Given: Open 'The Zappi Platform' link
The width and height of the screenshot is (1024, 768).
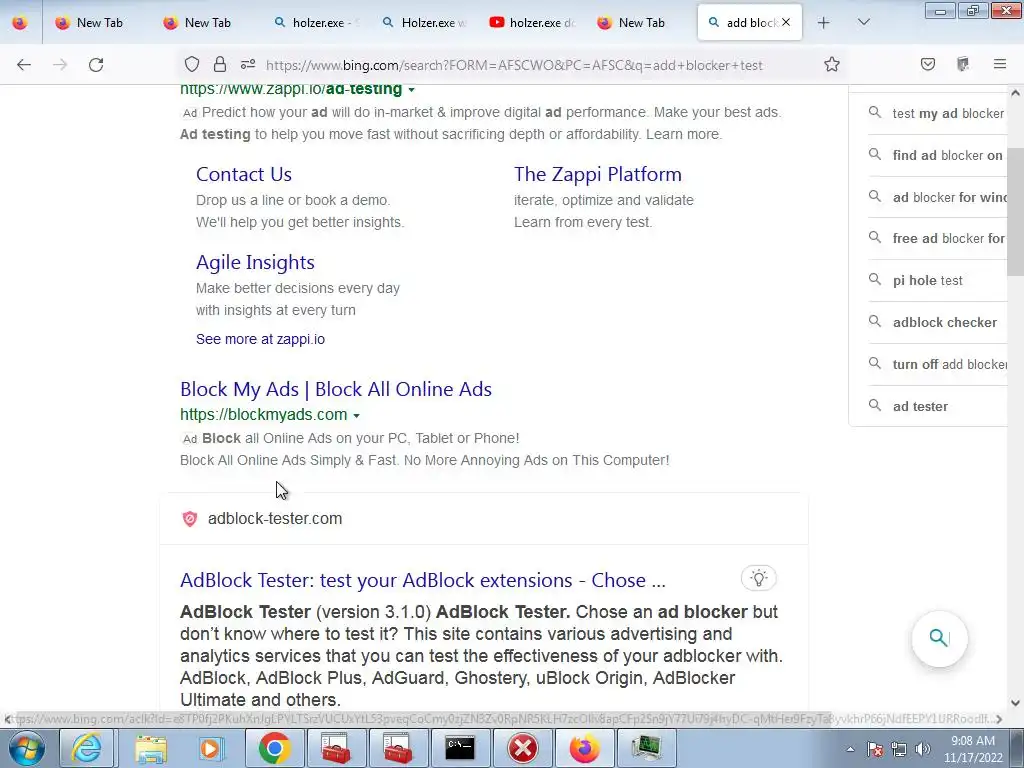Looking at the screenshot, I should (x=598, y=174).
